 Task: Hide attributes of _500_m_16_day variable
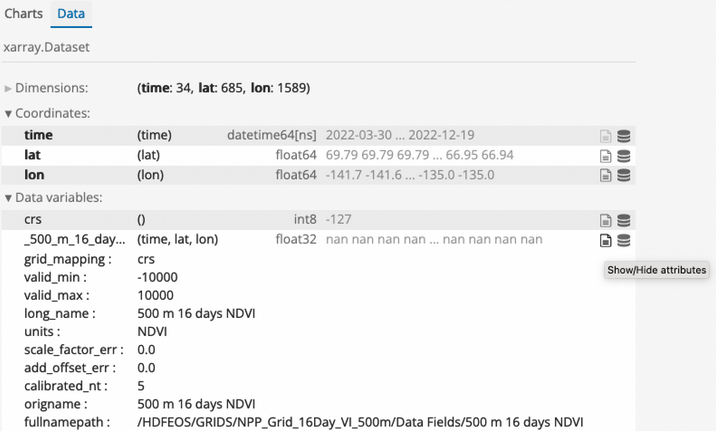pyautogui.click(x=605, y=240)
